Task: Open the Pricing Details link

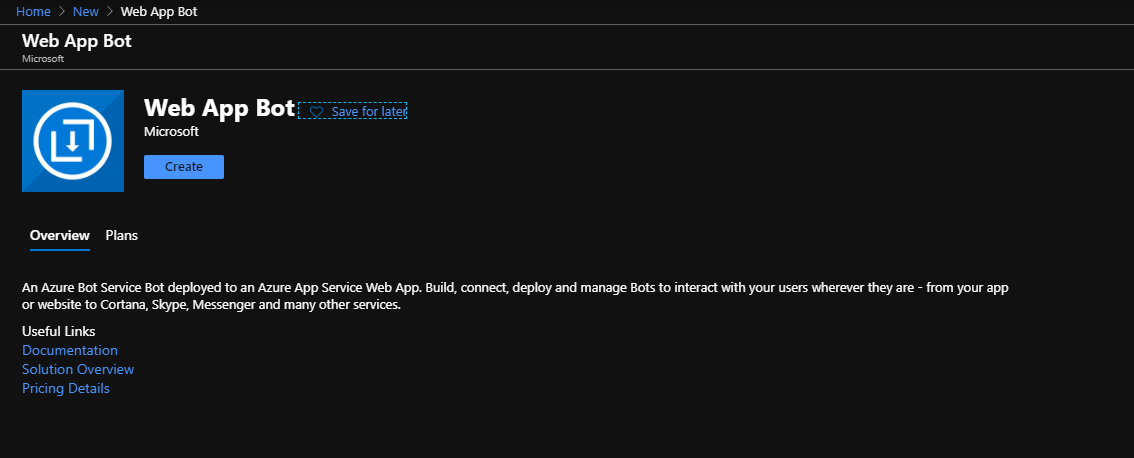Action: 66,389
